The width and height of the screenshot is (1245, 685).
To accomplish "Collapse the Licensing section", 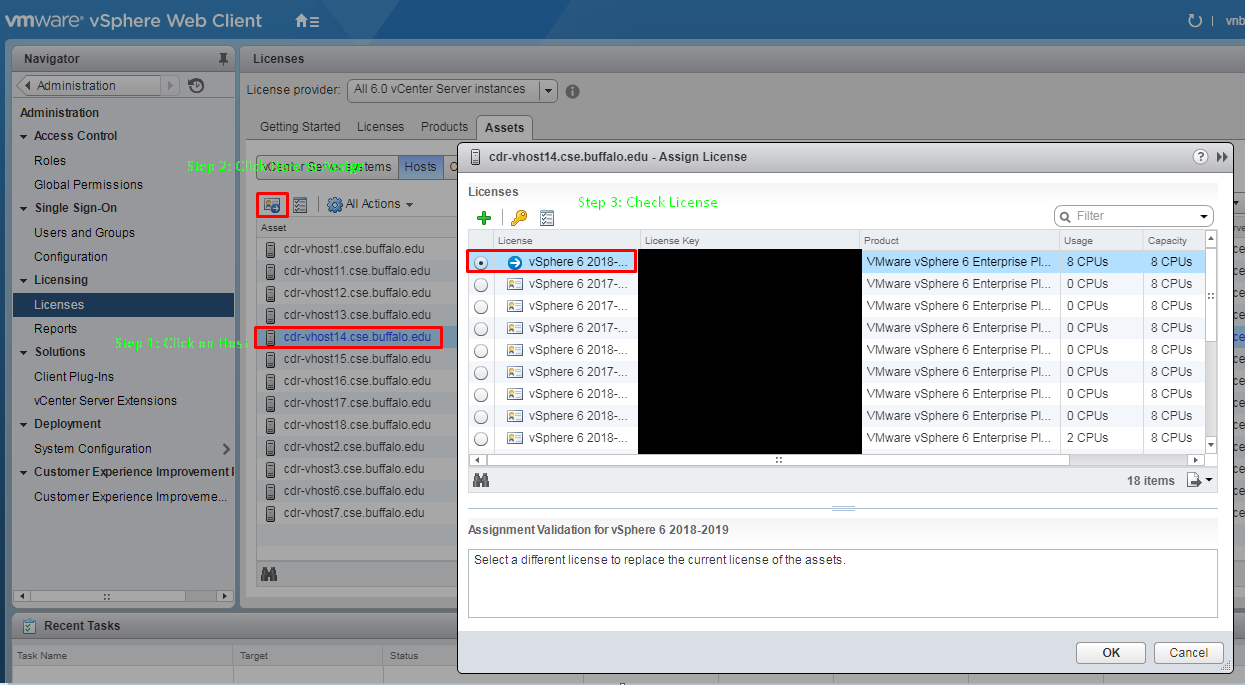I will [24, 280].
